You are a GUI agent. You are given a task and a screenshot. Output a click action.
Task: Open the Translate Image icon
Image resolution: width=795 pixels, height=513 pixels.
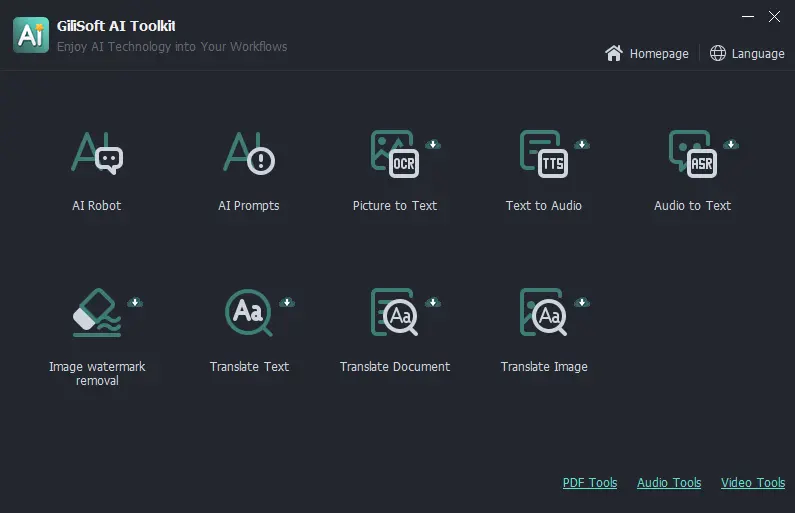[544, 312]
